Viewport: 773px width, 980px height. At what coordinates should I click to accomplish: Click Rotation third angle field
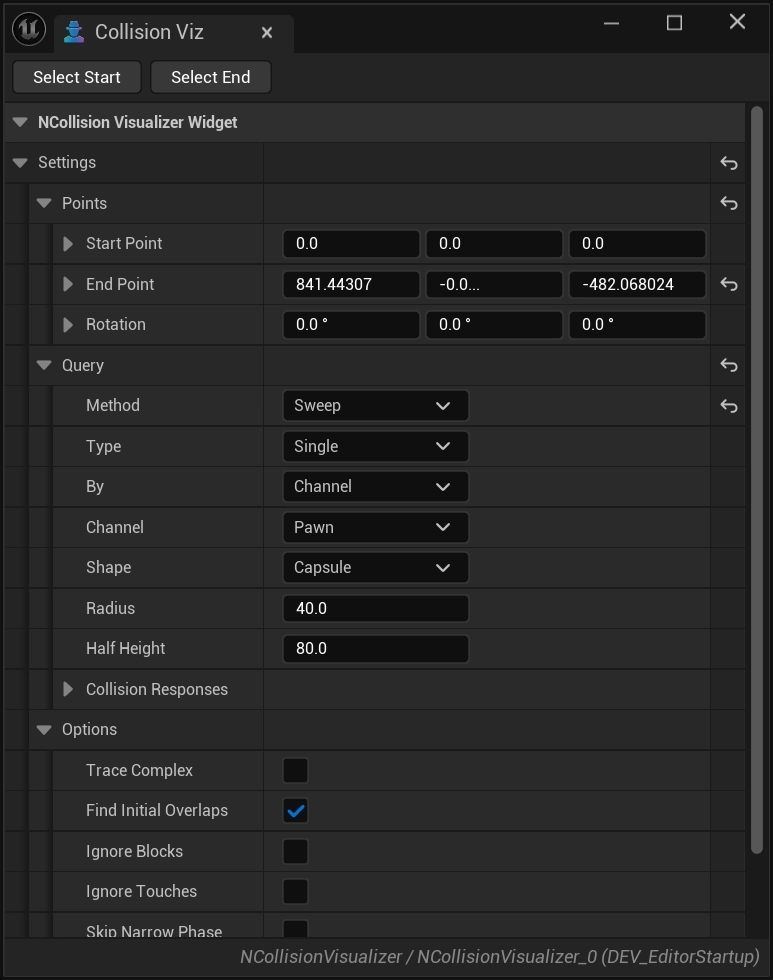click(x=637, y=324)
